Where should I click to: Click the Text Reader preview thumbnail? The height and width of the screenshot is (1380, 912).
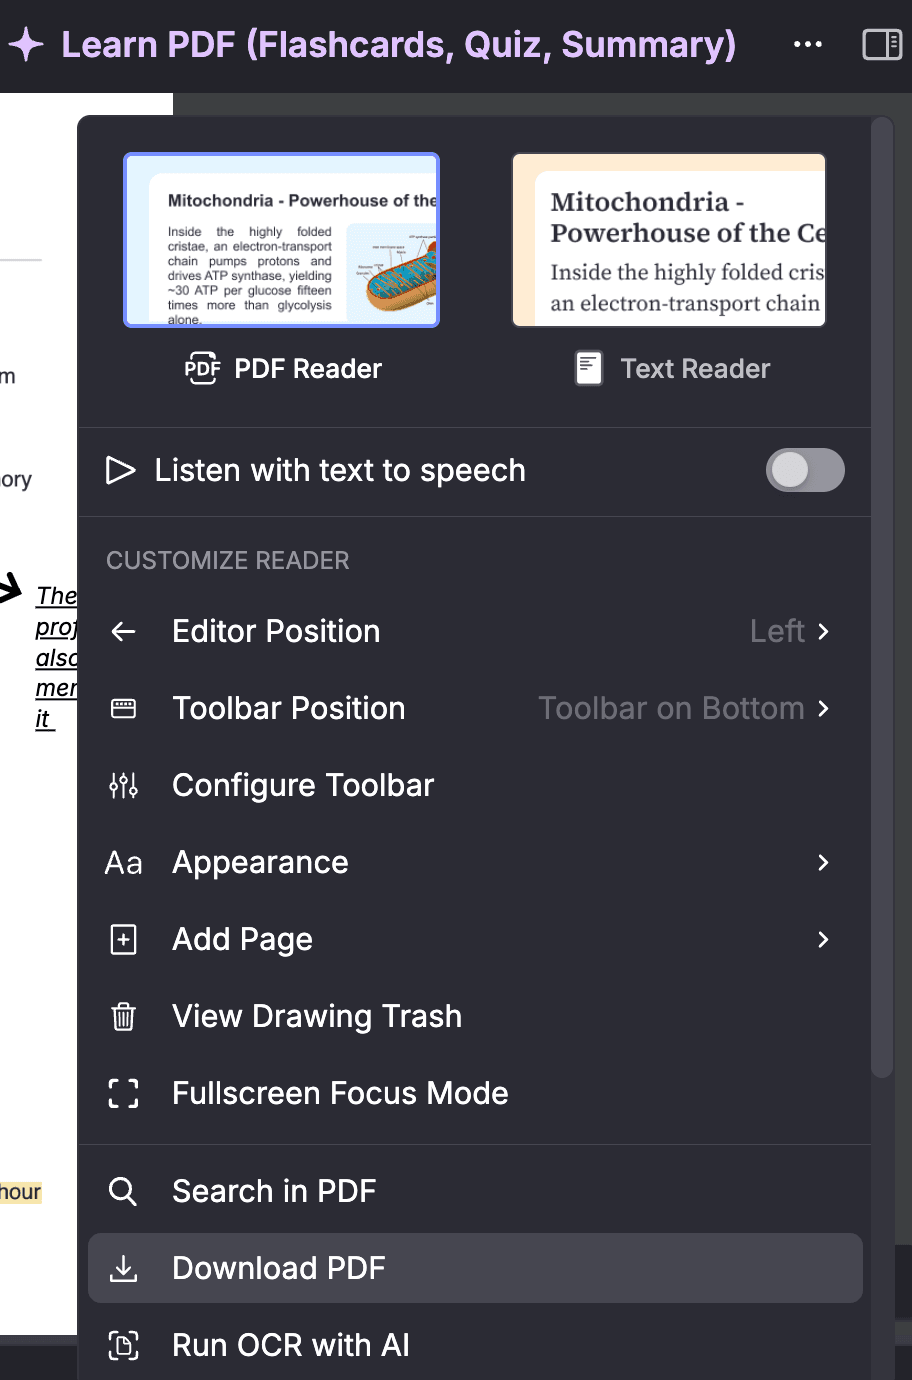(x=669, y=240)
